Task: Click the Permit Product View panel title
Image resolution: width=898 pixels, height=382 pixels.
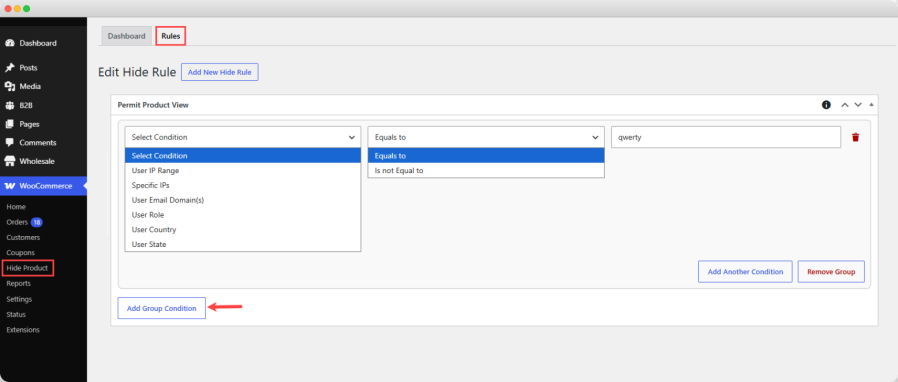Action: point(153,105)
